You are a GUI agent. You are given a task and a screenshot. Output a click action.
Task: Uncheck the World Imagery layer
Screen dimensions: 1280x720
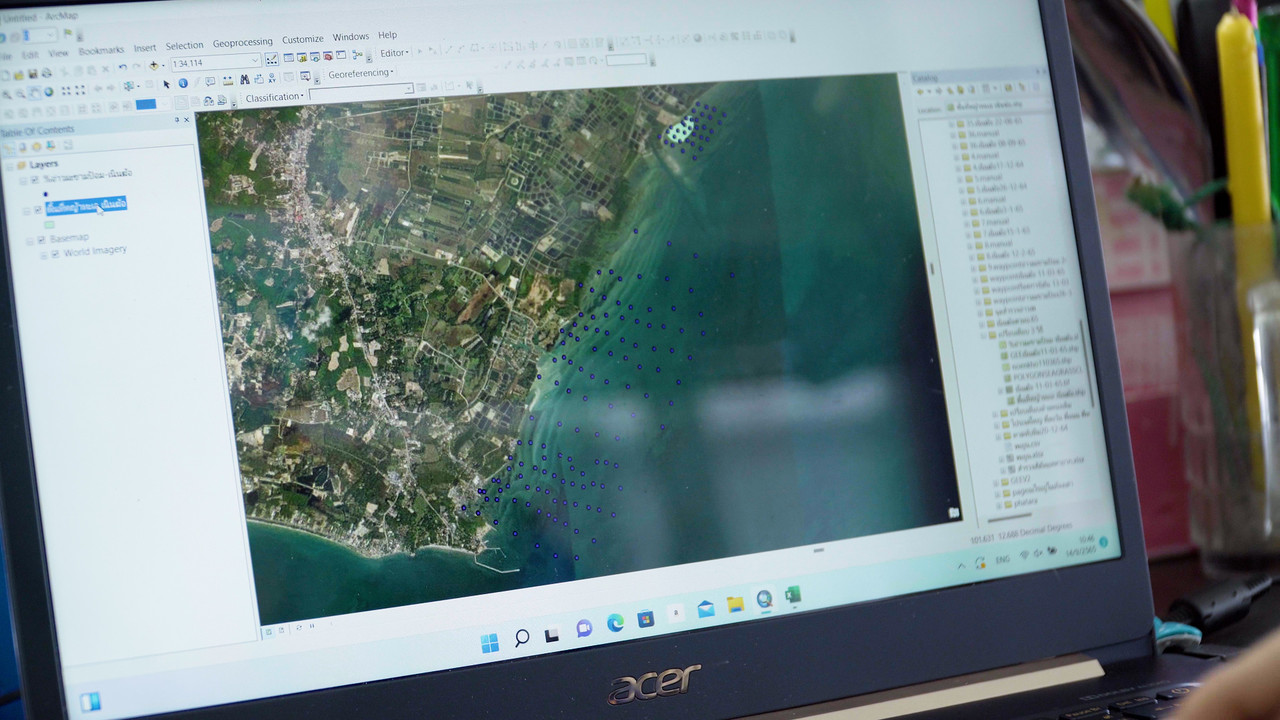55,254
